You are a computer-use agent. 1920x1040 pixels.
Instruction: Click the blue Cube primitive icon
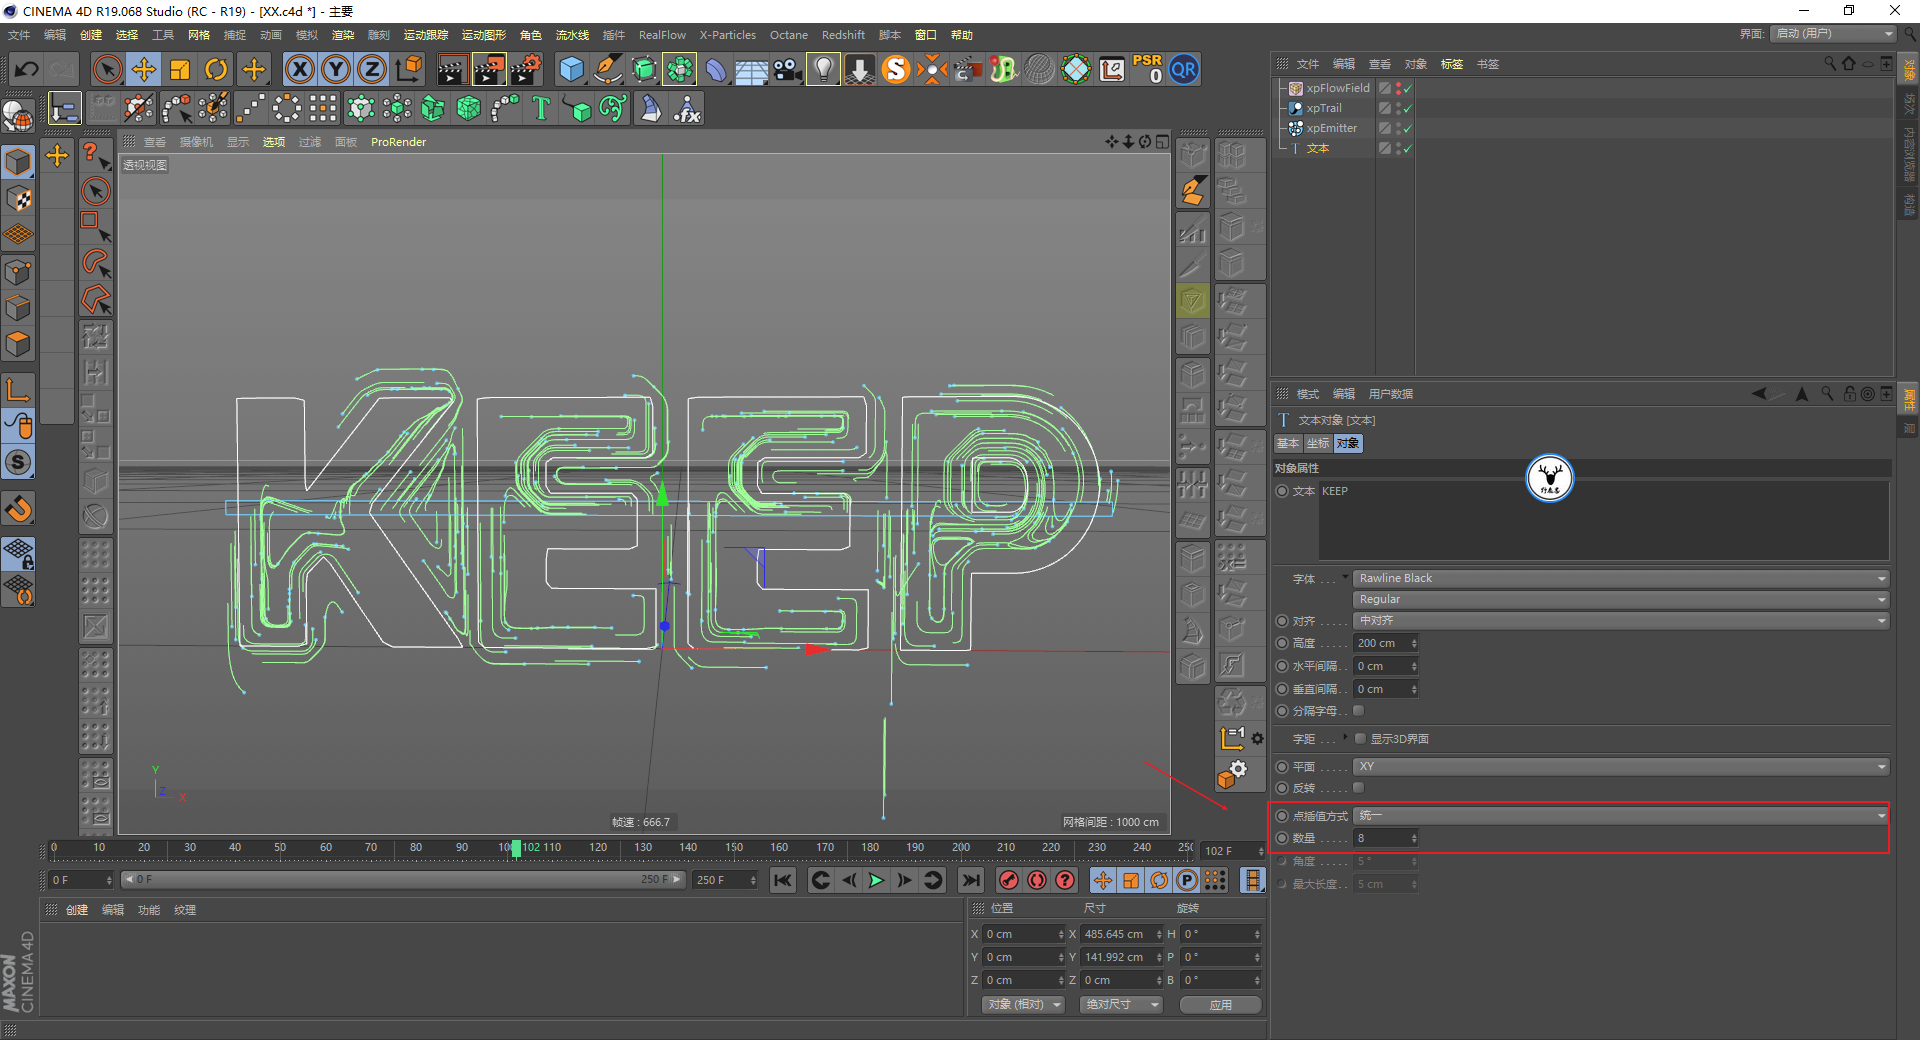coord(571,69)
